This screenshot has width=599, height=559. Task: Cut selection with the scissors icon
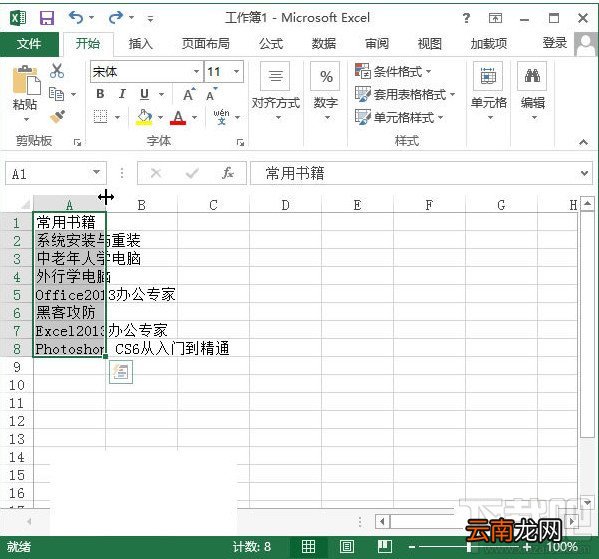57,71
